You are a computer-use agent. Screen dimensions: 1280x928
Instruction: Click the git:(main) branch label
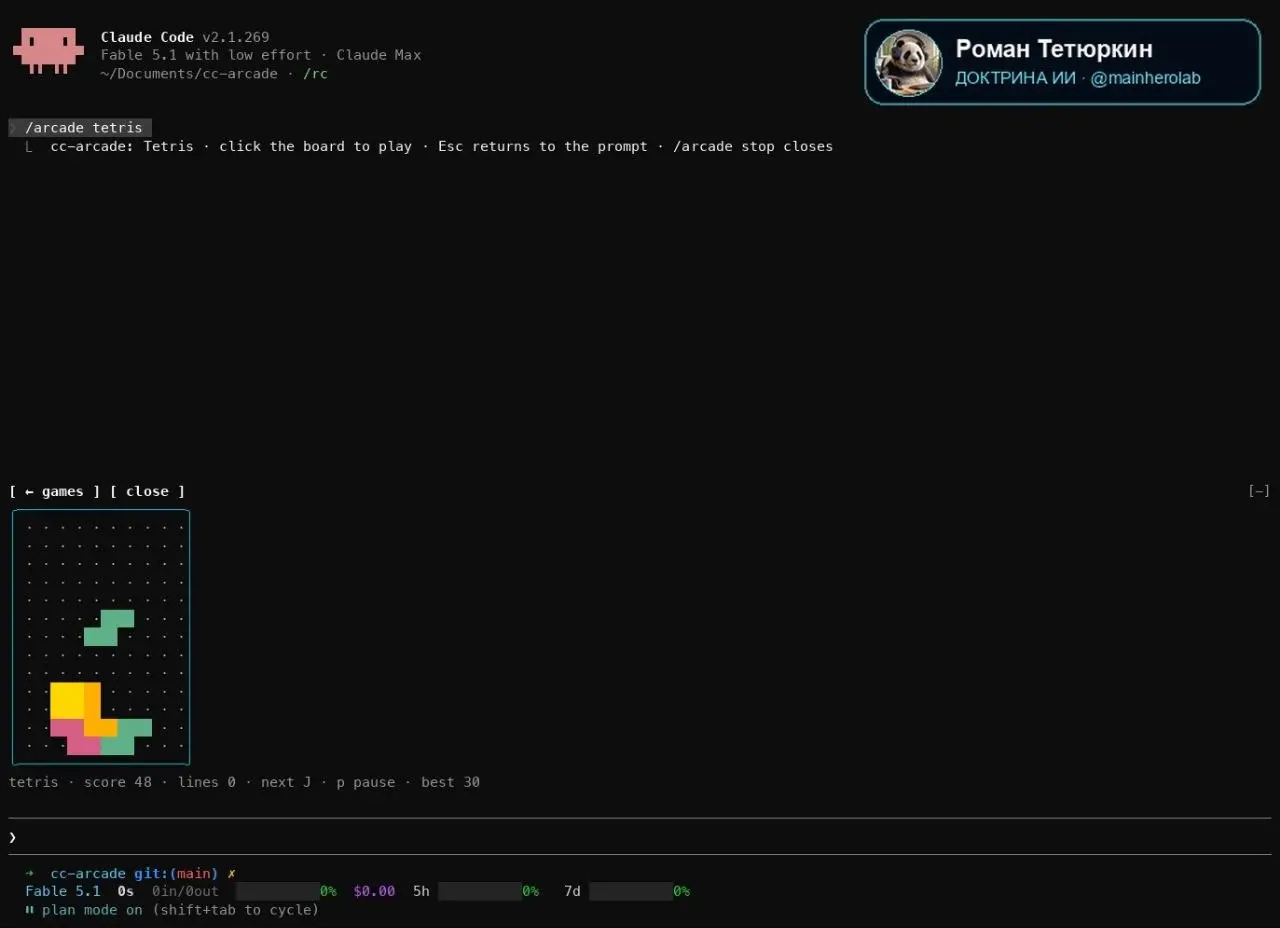coord(176,873)
